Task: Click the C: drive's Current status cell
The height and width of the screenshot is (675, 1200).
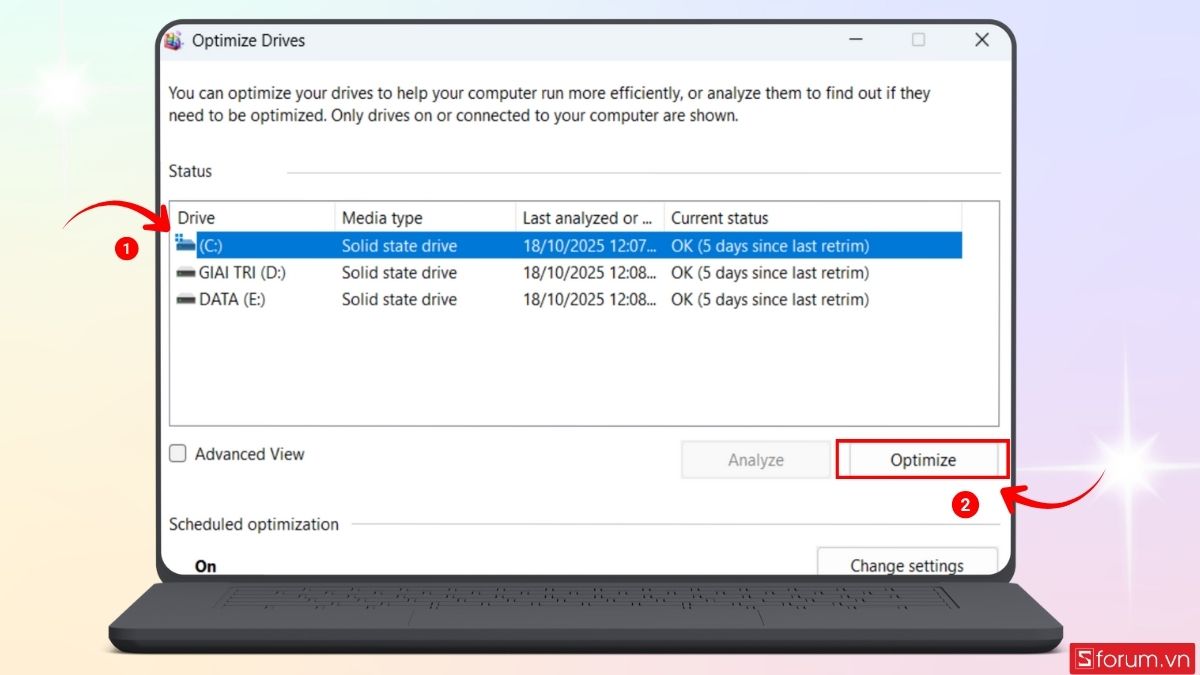Action: point(770,246)
